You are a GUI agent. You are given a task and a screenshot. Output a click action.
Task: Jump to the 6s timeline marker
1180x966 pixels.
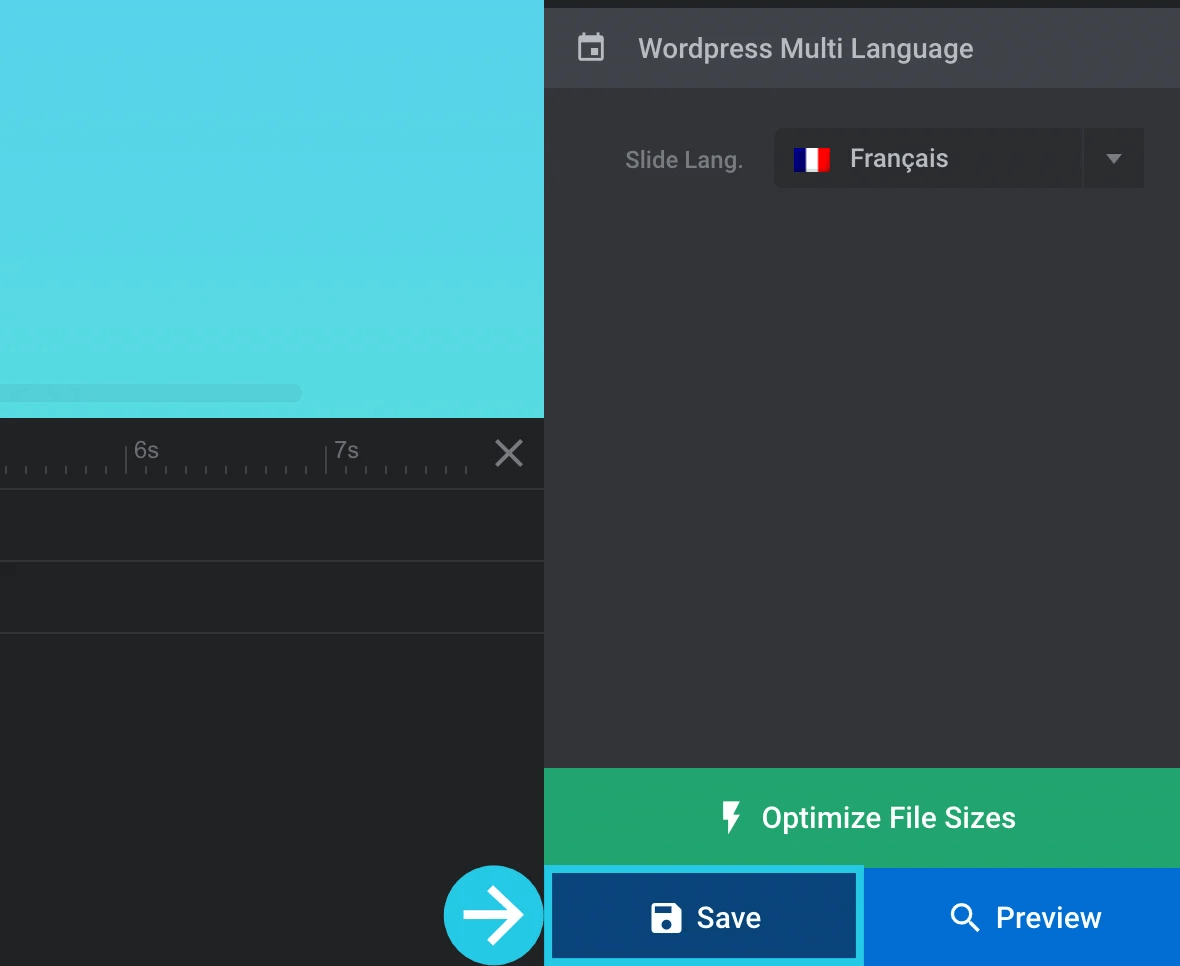point(145,451)
